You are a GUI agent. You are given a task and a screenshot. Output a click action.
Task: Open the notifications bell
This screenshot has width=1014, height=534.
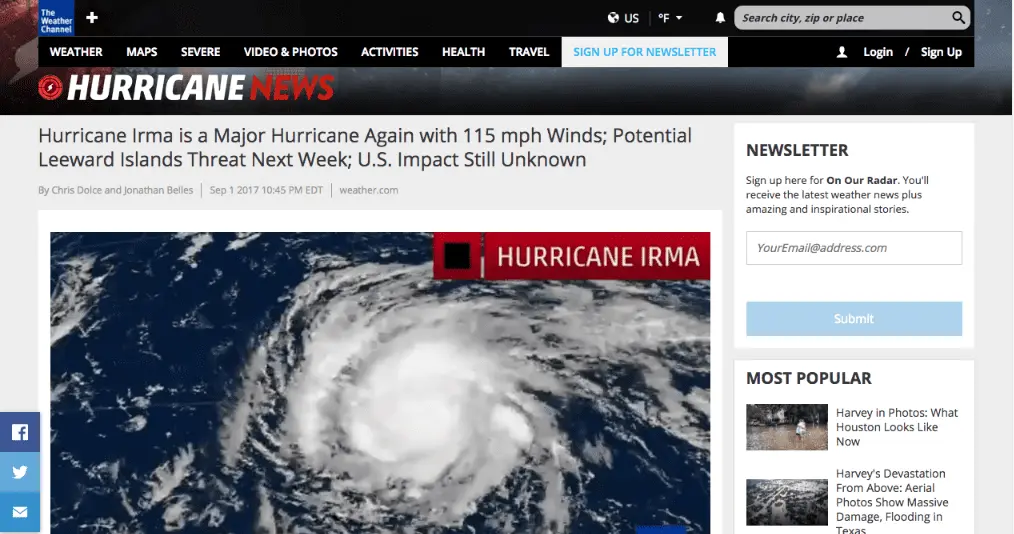[x=720, y=18]
